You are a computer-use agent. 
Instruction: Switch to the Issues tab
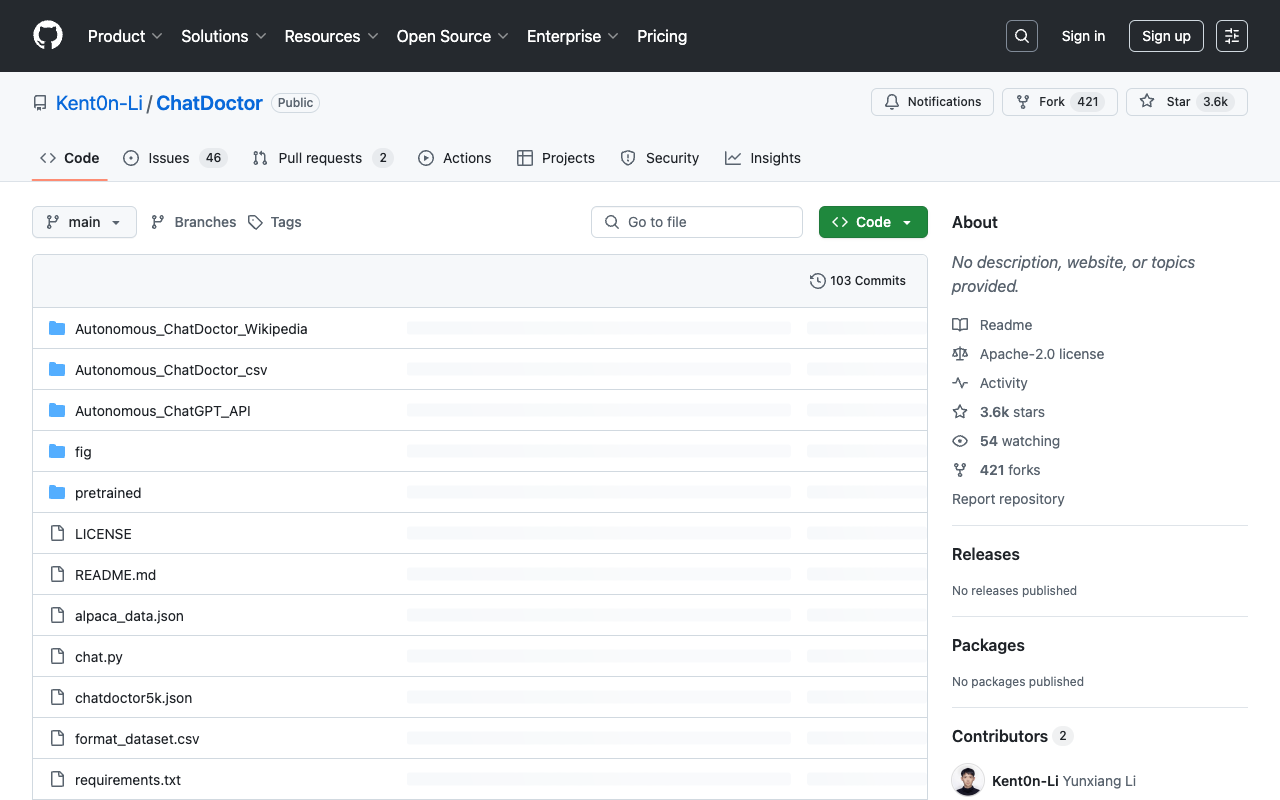click(175, 158)
